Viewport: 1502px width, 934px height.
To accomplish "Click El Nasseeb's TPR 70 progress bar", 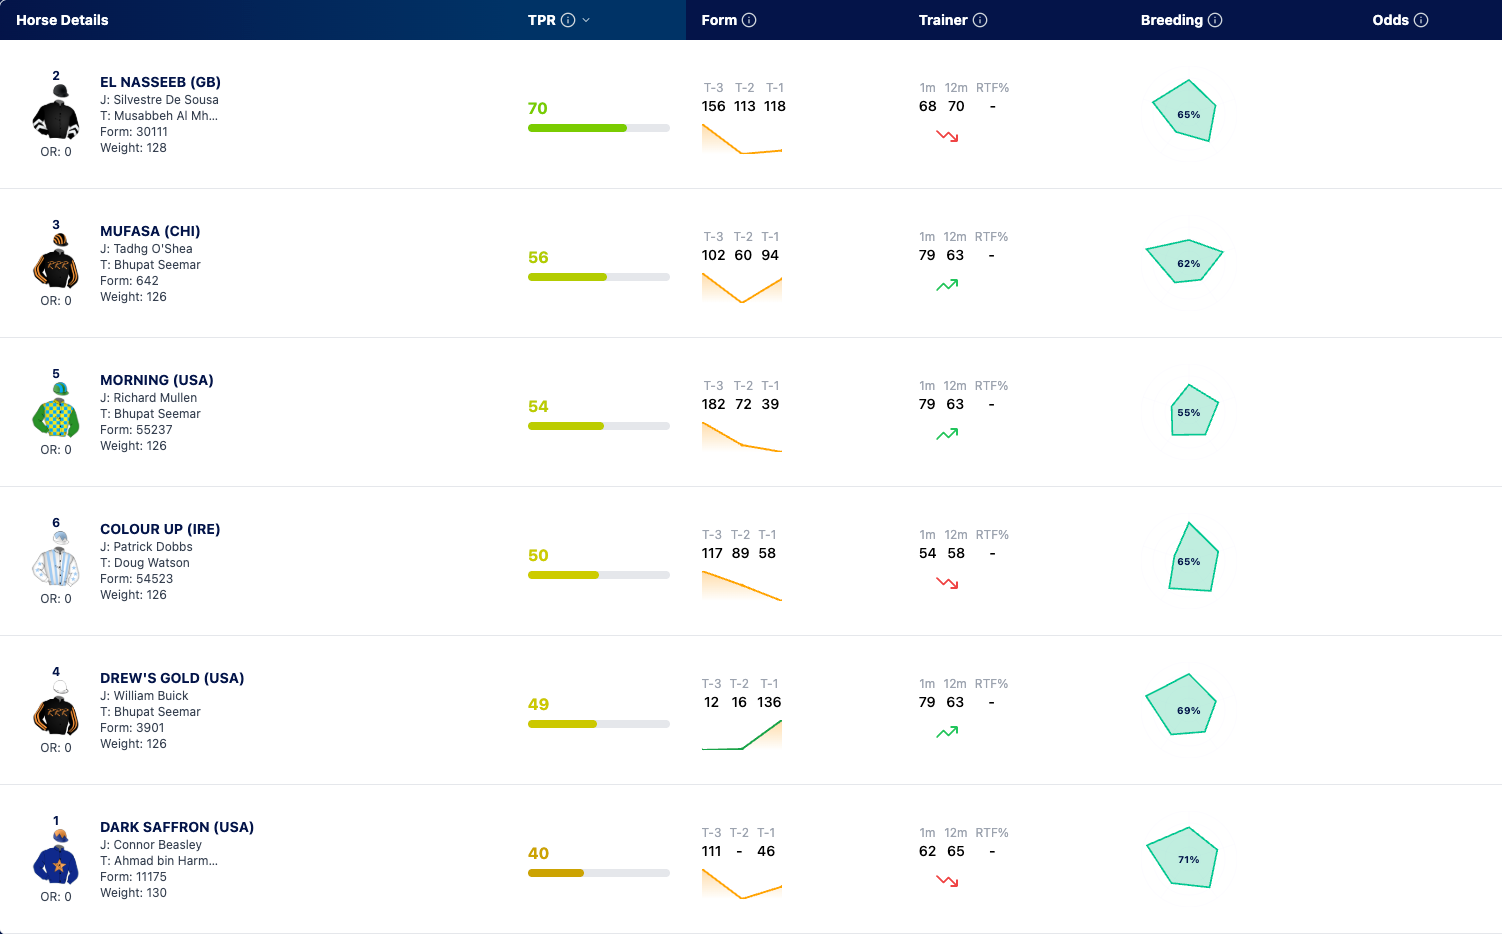I will pyautogui.click(x=599, y=128).
